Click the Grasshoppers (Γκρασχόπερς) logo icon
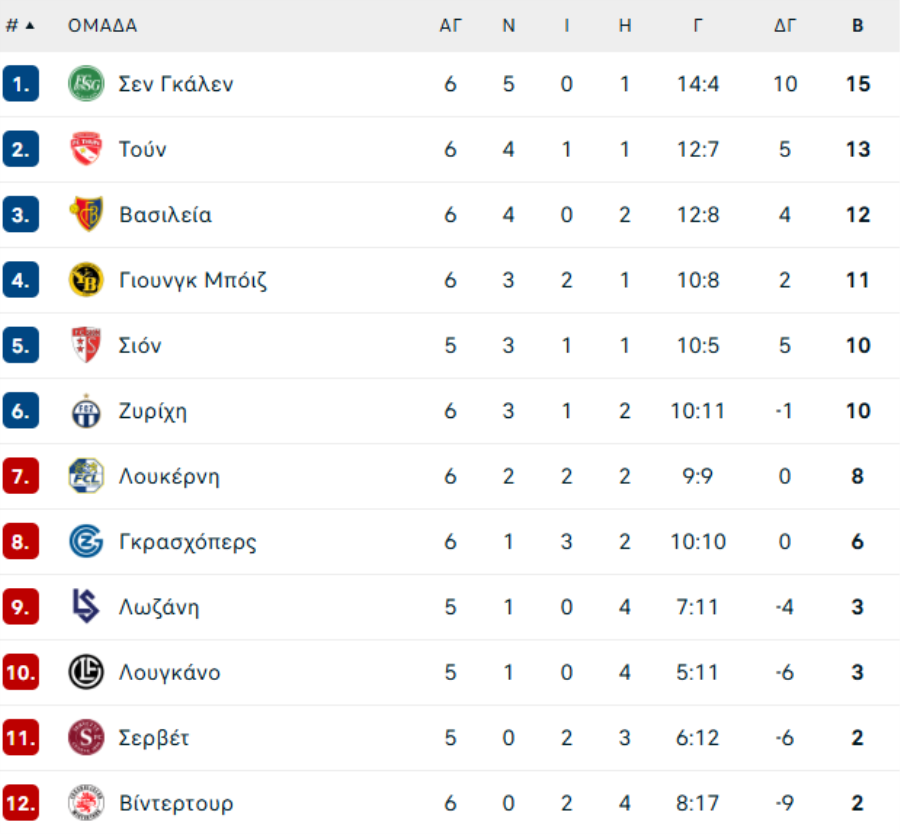900x834 pixels. pos(86,542)
